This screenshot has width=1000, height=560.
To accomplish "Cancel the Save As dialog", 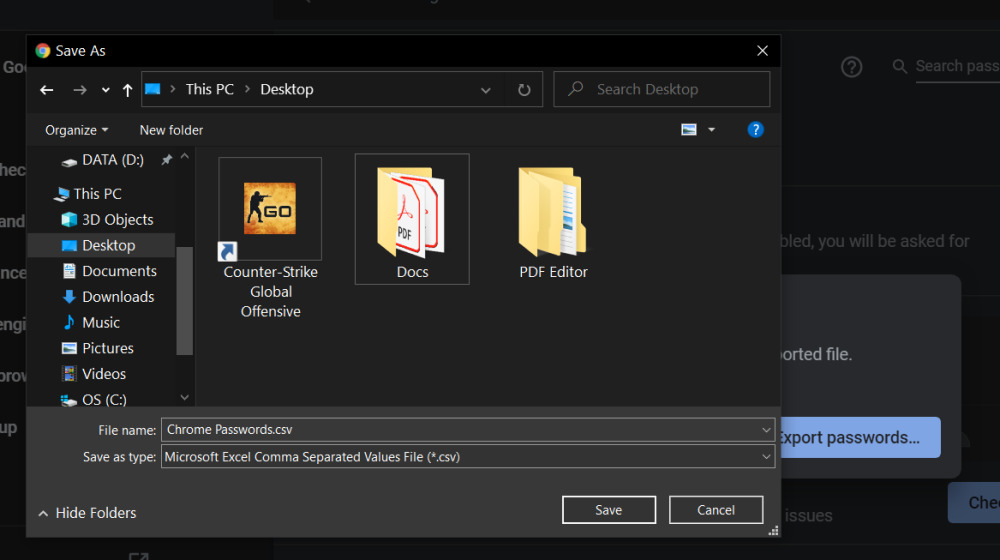I will point(715,510).
